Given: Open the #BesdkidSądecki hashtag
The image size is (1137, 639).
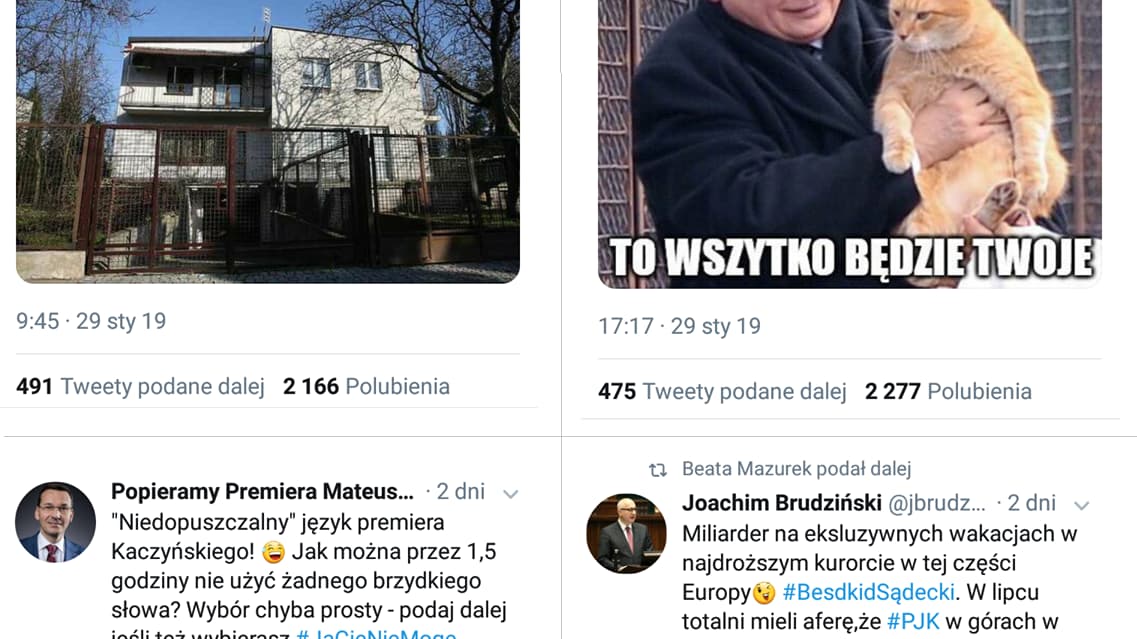Looking at the screenshot, I should (x=868, y=593).
